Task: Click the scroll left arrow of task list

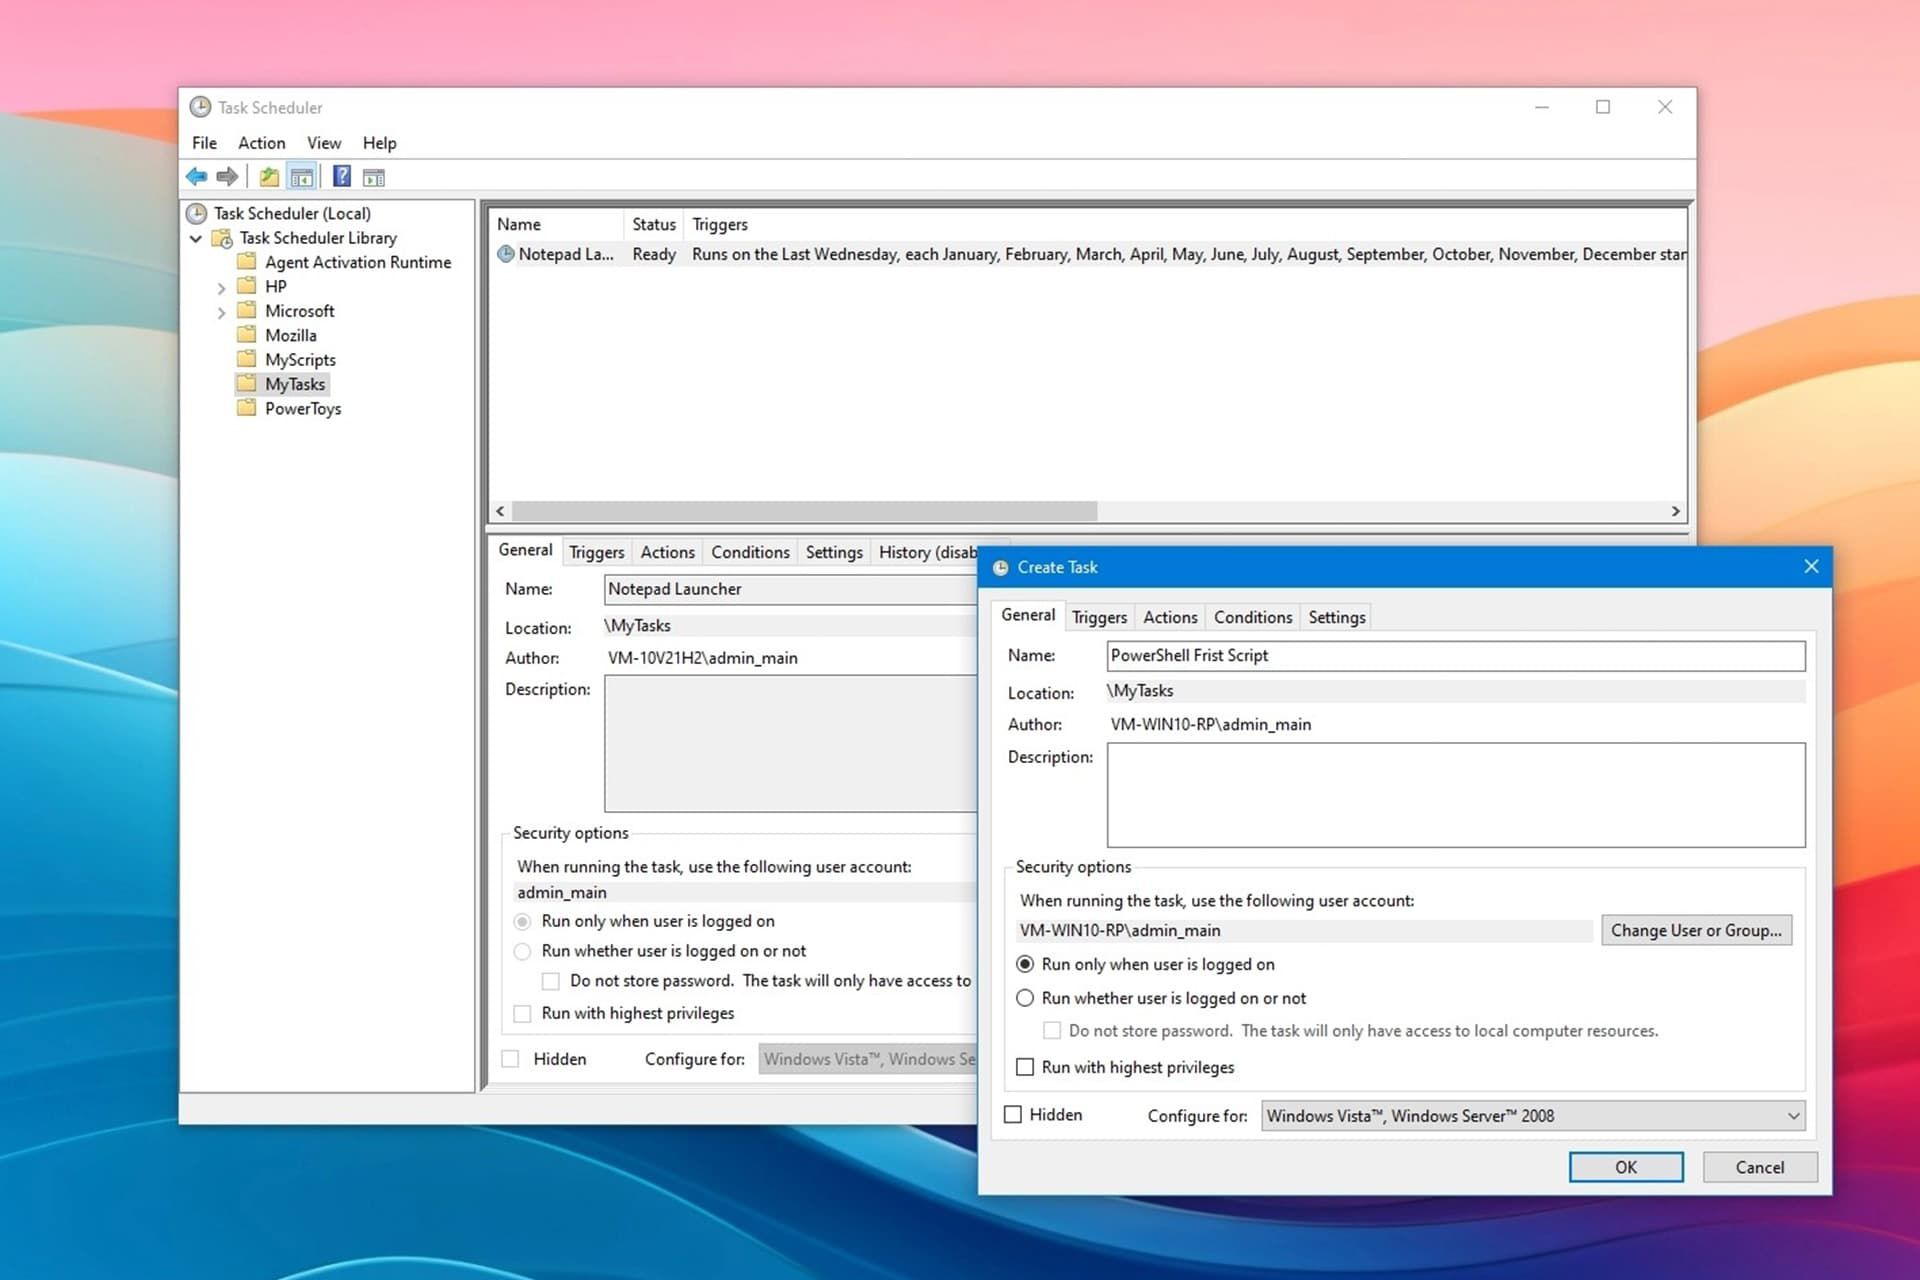Action: [x=500, y=511]
